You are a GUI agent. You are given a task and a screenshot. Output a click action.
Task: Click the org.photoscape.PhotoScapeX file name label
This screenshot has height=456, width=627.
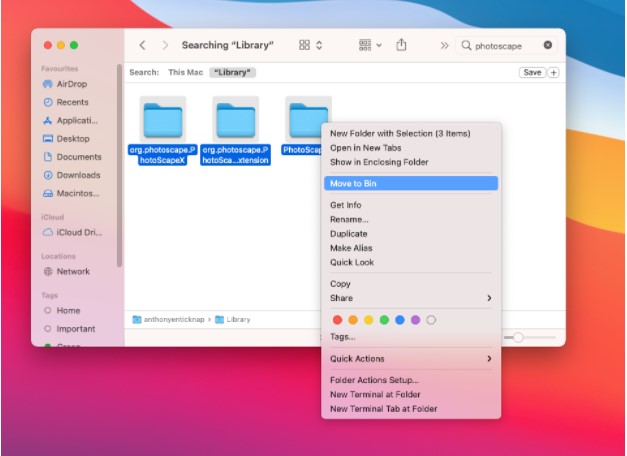pos(163,155)
